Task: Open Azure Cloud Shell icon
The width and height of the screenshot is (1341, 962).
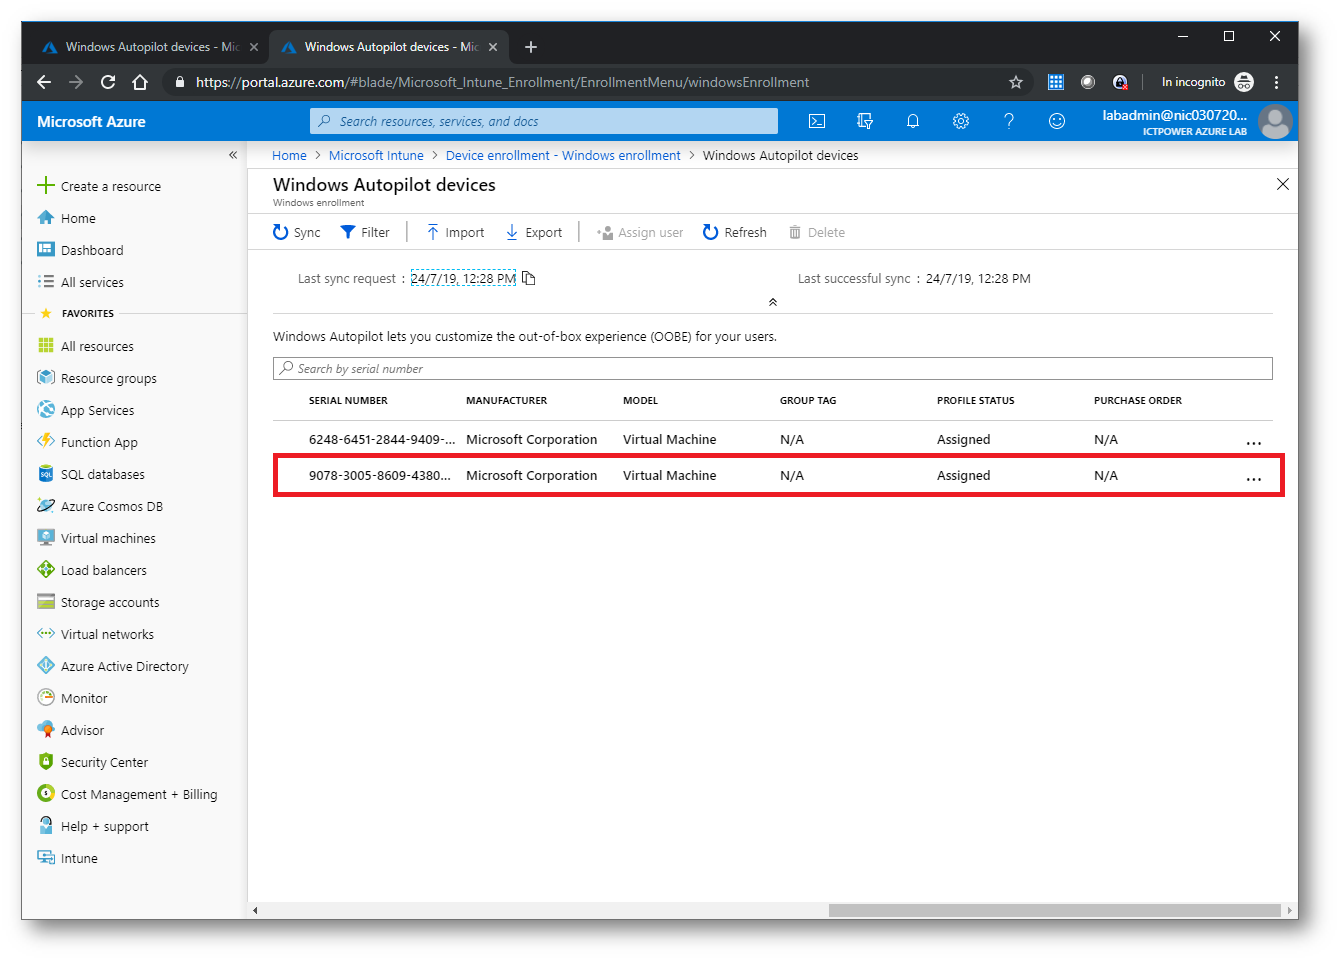Action: coord(817,121)
